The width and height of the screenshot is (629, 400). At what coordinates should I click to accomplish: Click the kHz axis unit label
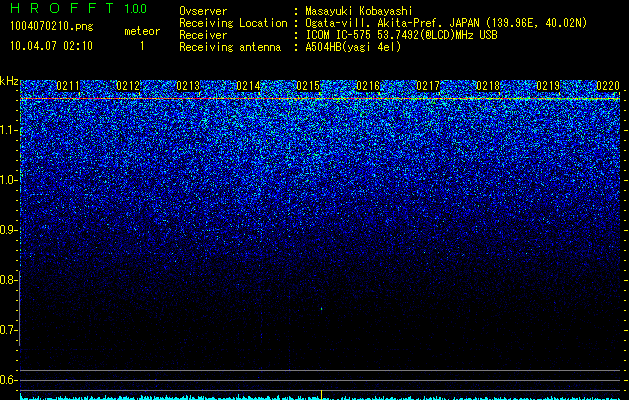9,81
